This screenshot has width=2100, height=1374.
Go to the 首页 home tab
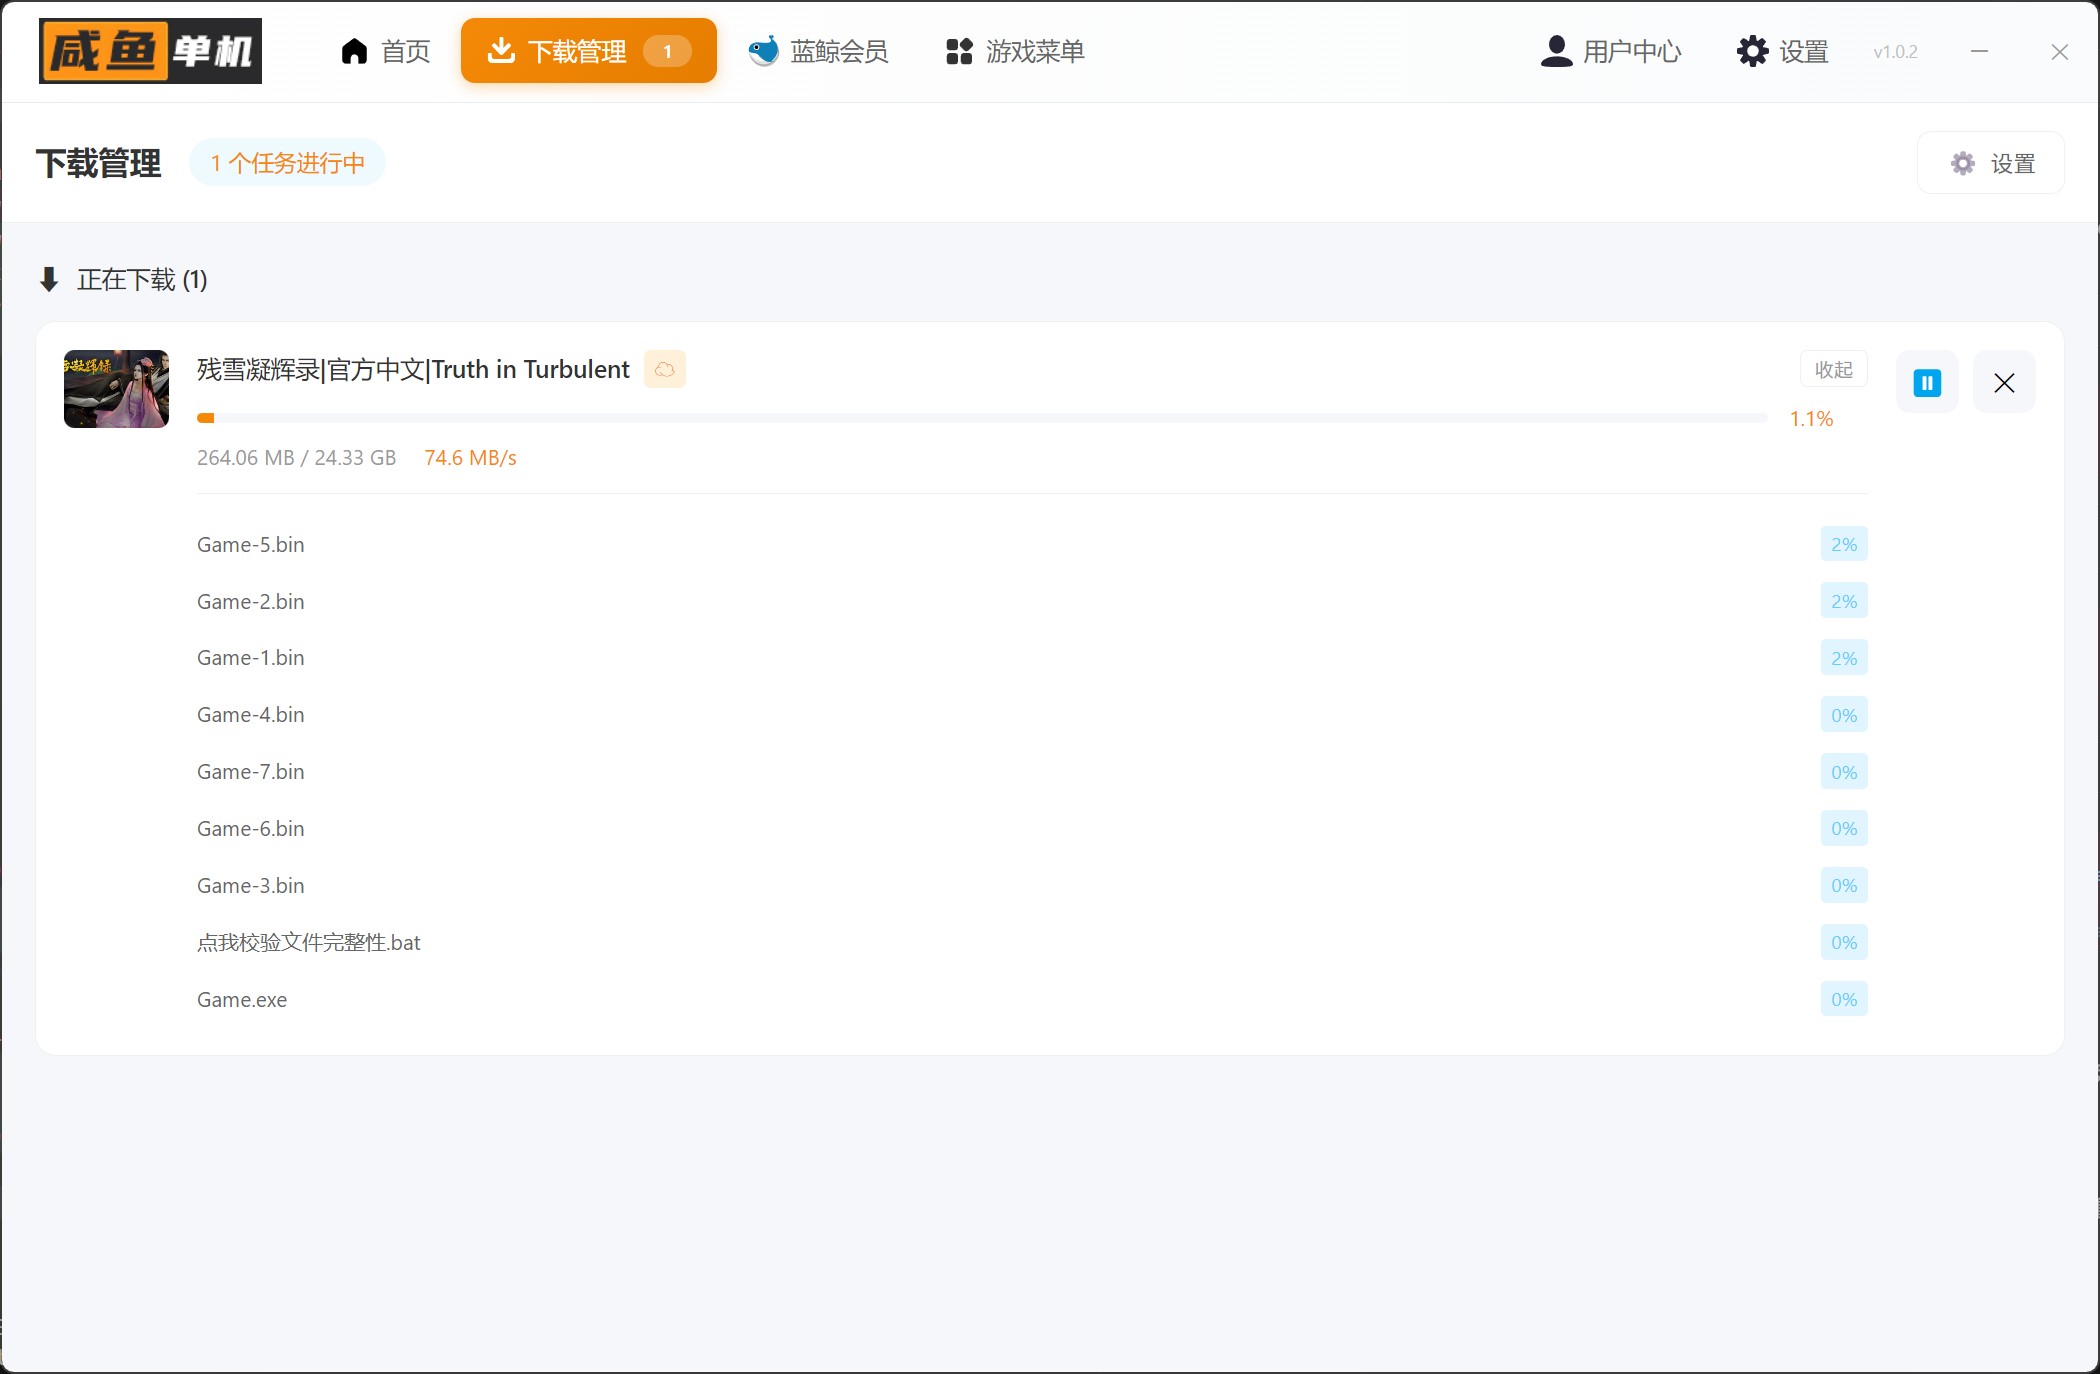386,51
